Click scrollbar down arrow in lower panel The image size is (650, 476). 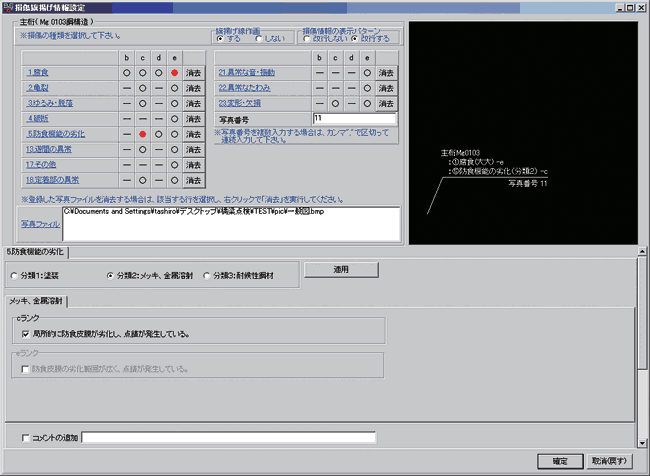[x=642, y=443]
